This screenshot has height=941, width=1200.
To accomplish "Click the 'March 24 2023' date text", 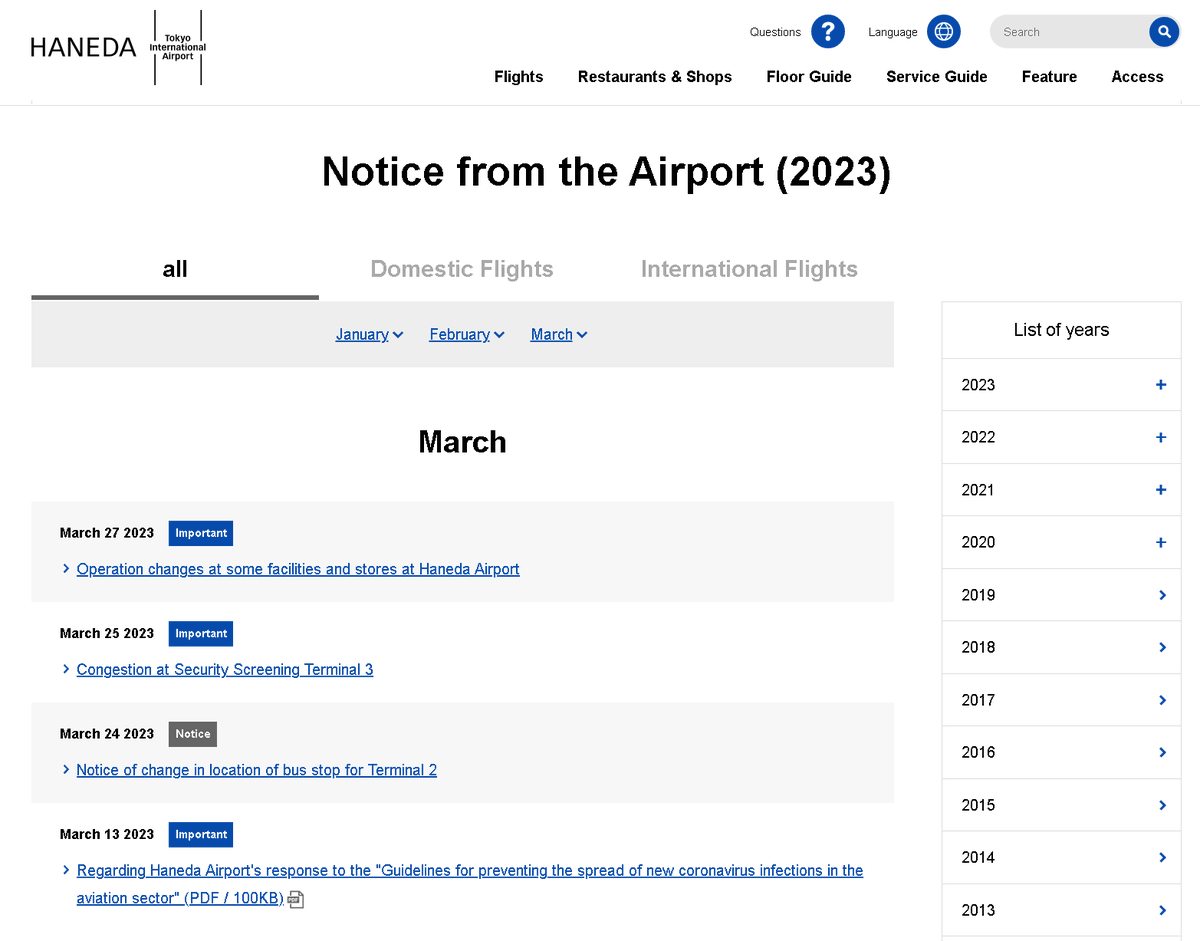I will tap(107, 734).
